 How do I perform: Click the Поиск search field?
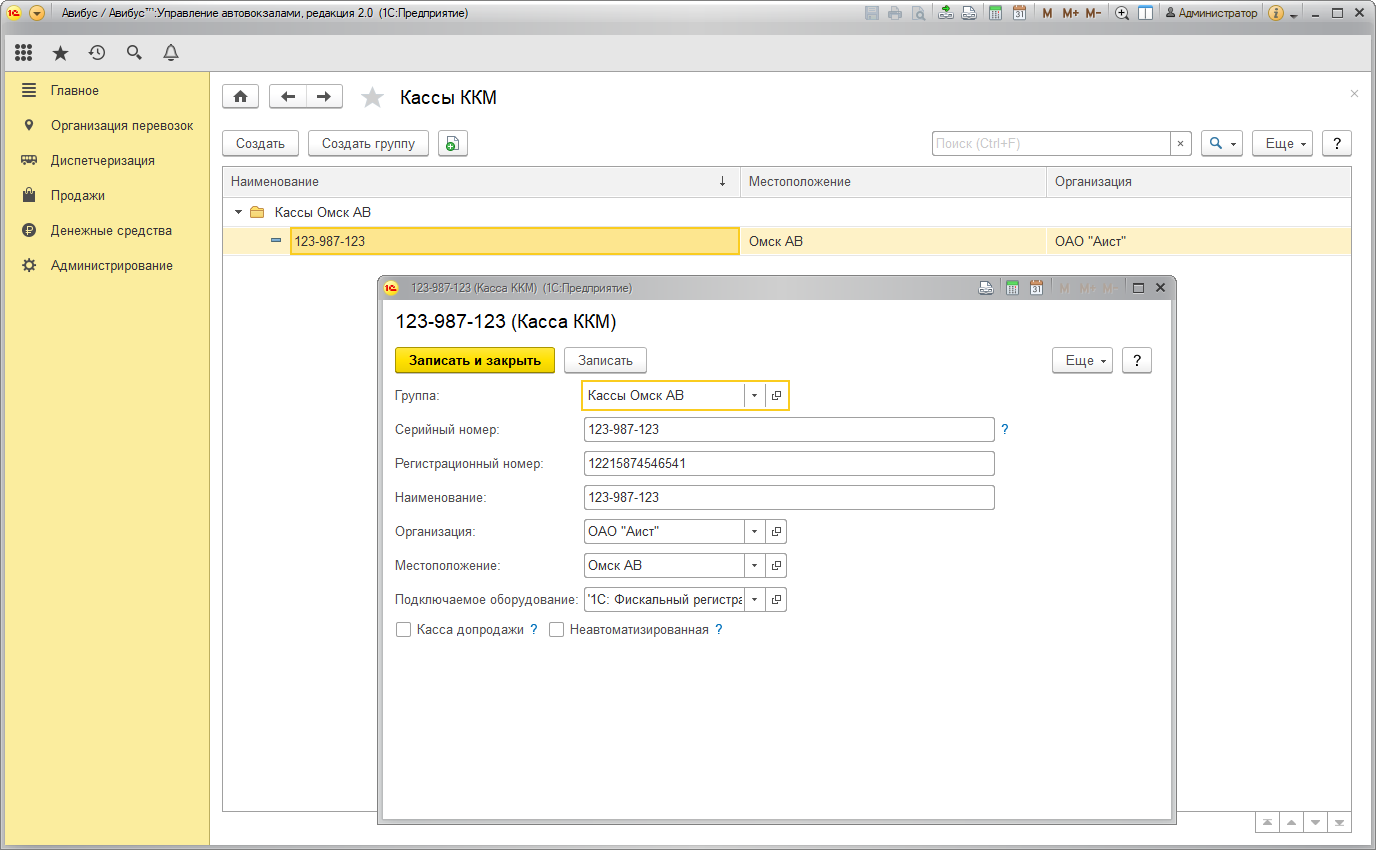pyautogui.click(x=1050, y=144)
